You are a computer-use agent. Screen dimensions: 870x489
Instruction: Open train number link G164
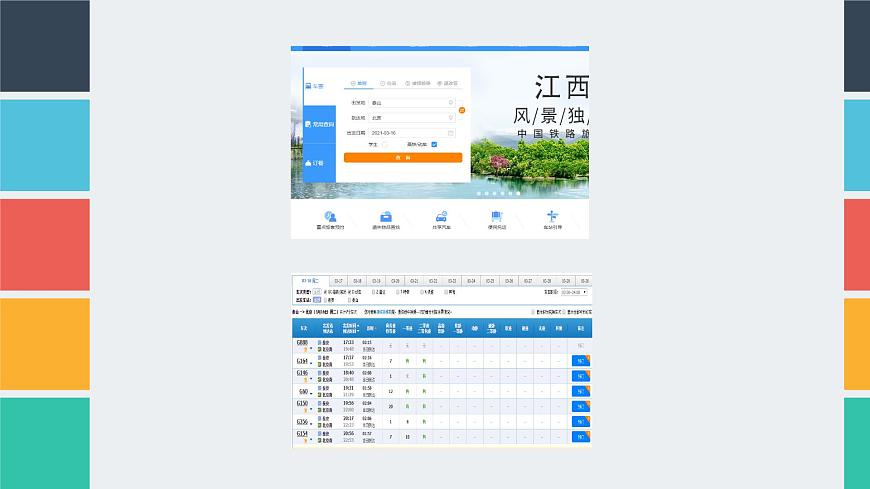(302, 361)
